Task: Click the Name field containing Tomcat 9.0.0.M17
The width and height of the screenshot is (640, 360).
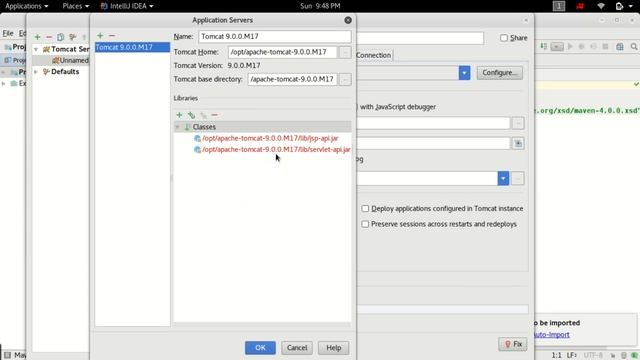Action: click(x=275, y=36)
